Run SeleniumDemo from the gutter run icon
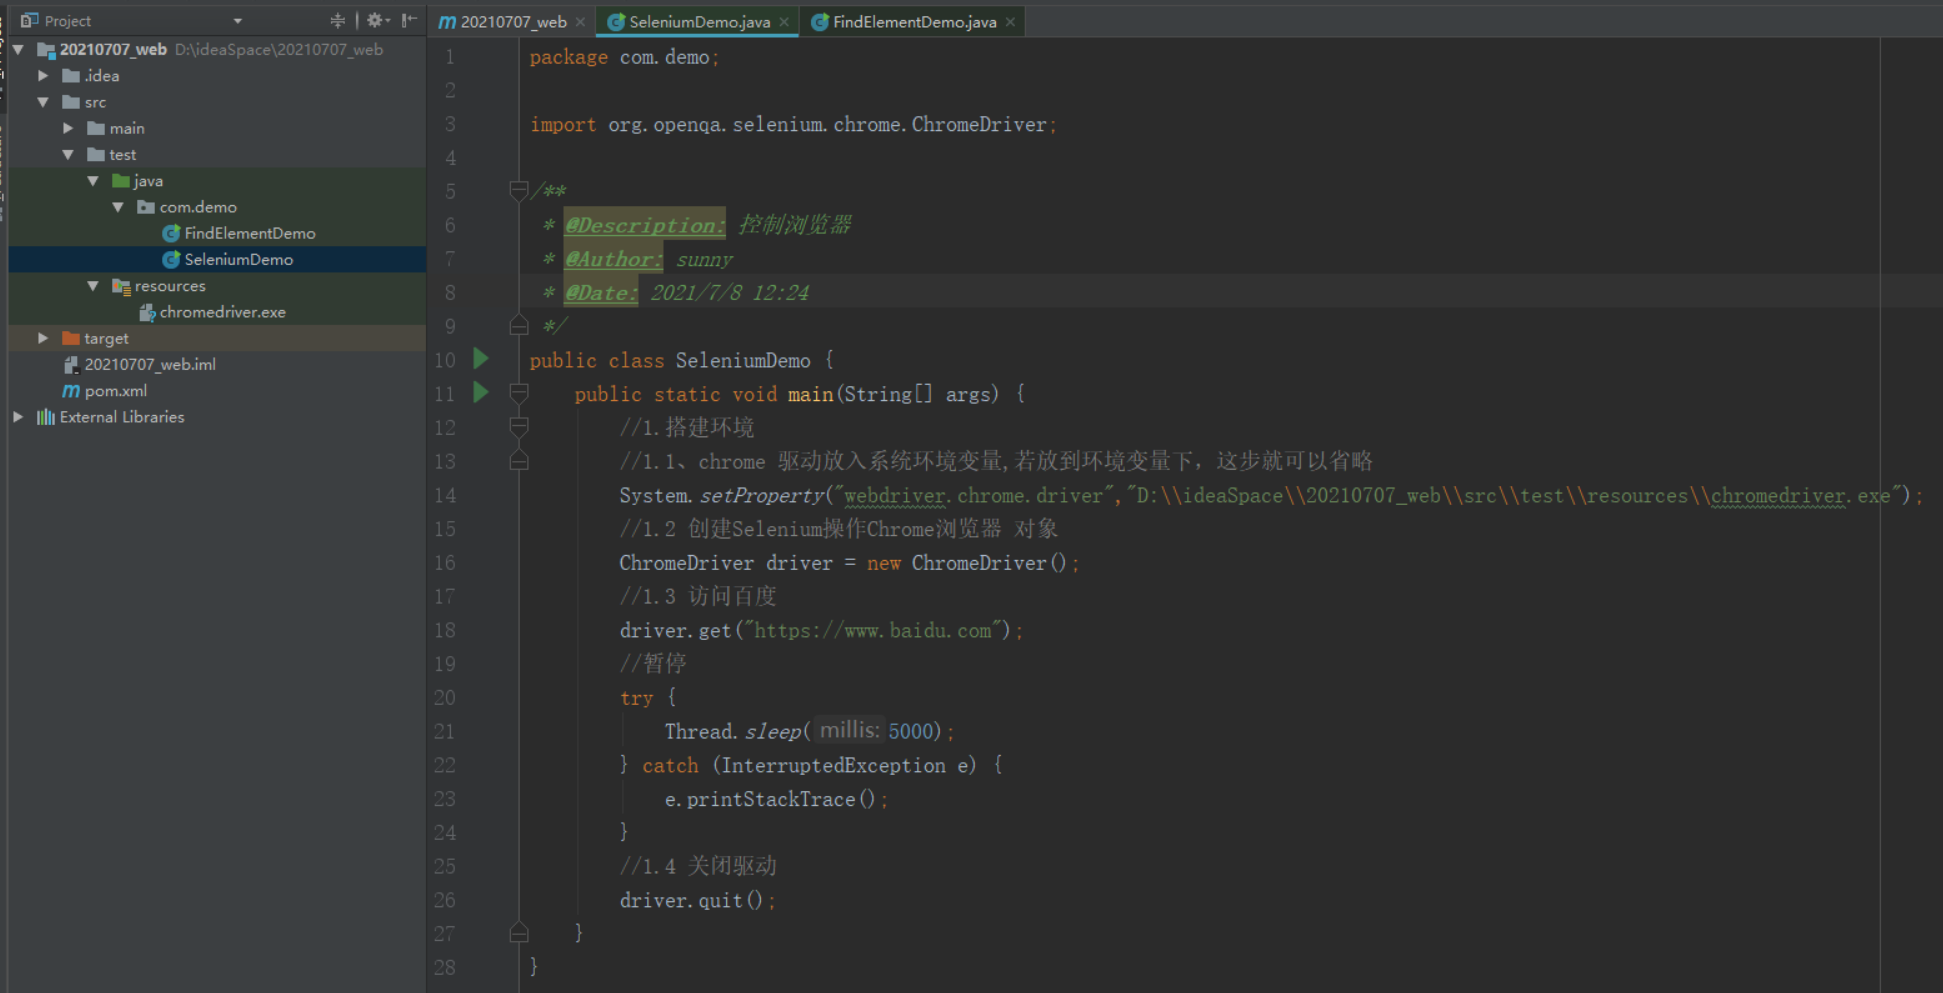The image size is (1943, 993). (x=480, y=360)
